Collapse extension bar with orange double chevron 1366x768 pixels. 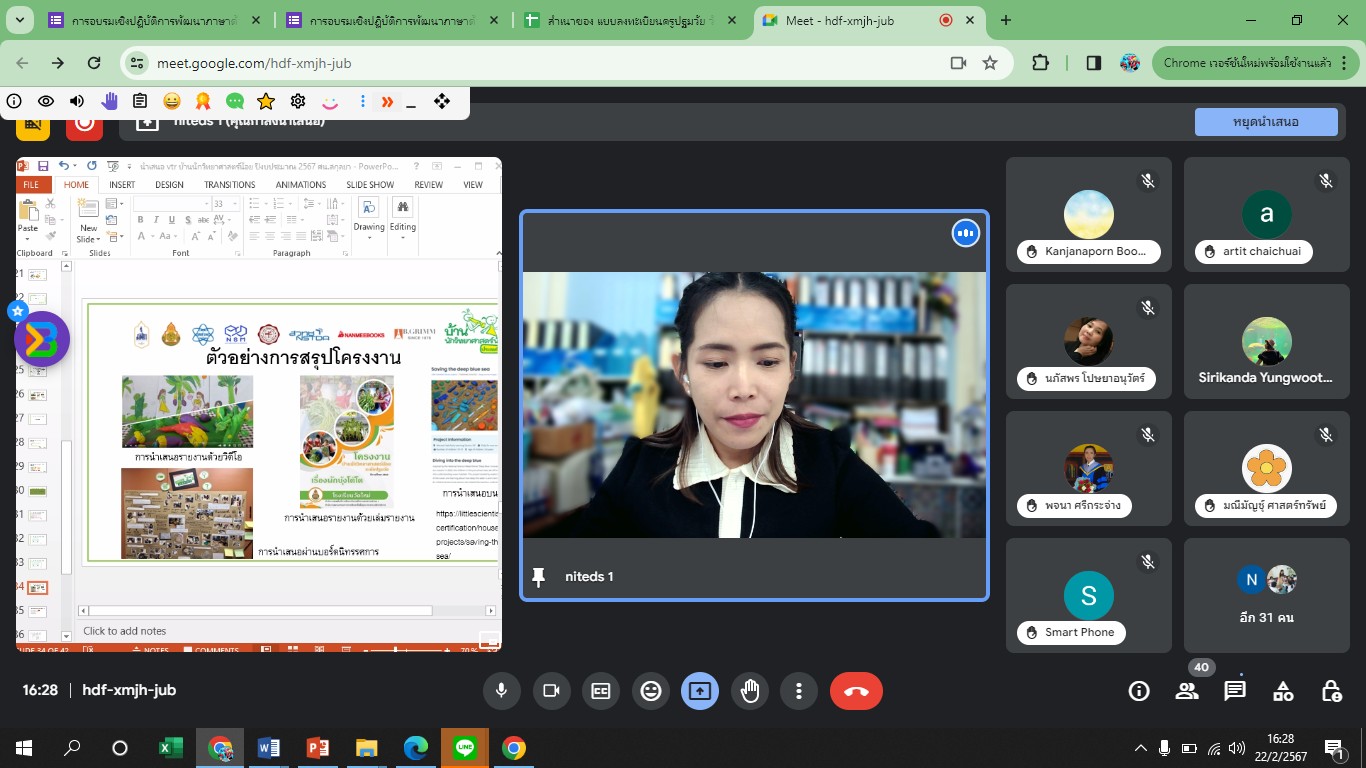387,101
